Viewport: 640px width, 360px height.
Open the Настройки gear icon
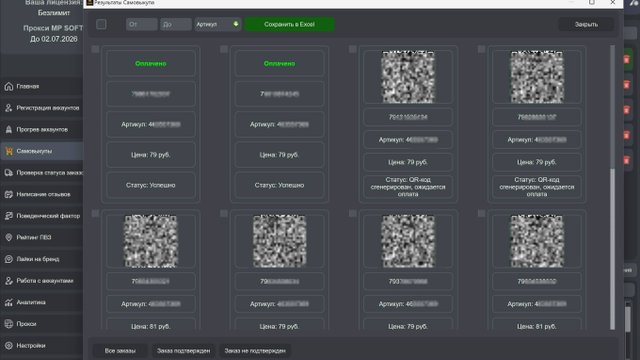[x=9, y=346]
